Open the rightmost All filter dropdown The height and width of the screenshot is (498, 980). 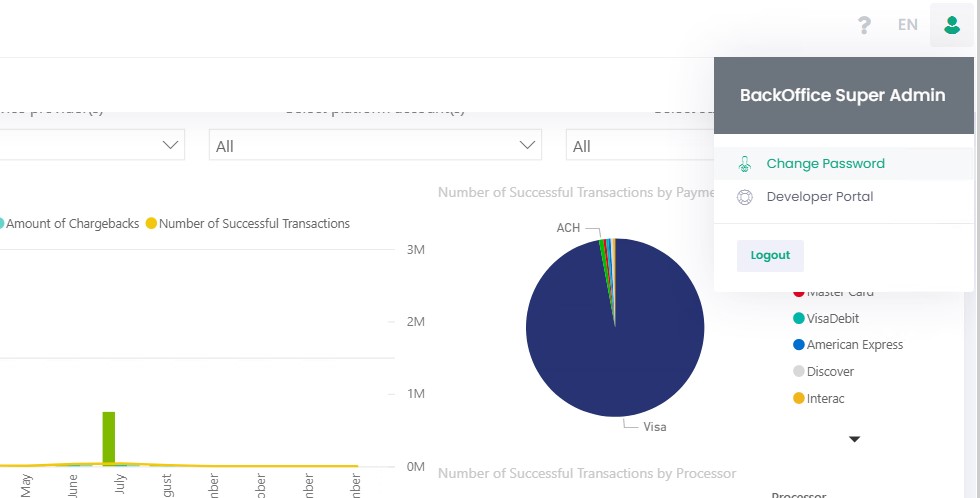640,146
